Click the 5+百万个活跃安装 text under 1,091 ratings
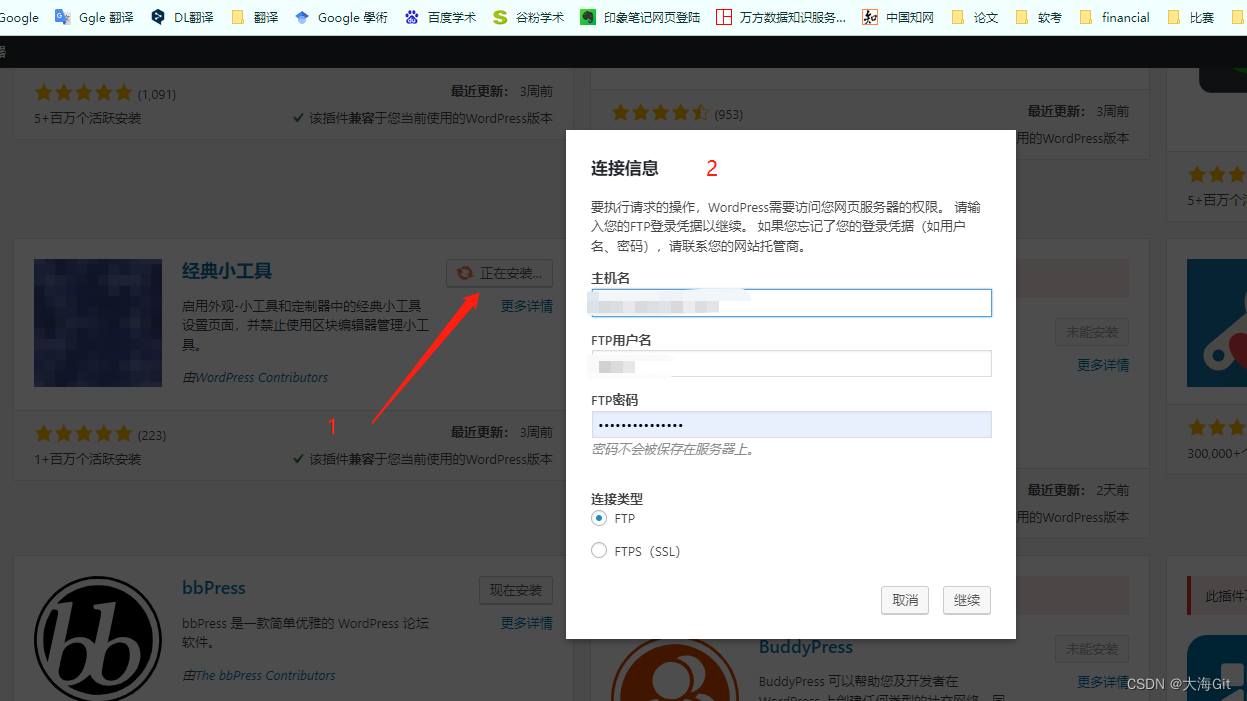Viewport: 1247px width, 701px height. pyautogui.click(x=88, y=118)
